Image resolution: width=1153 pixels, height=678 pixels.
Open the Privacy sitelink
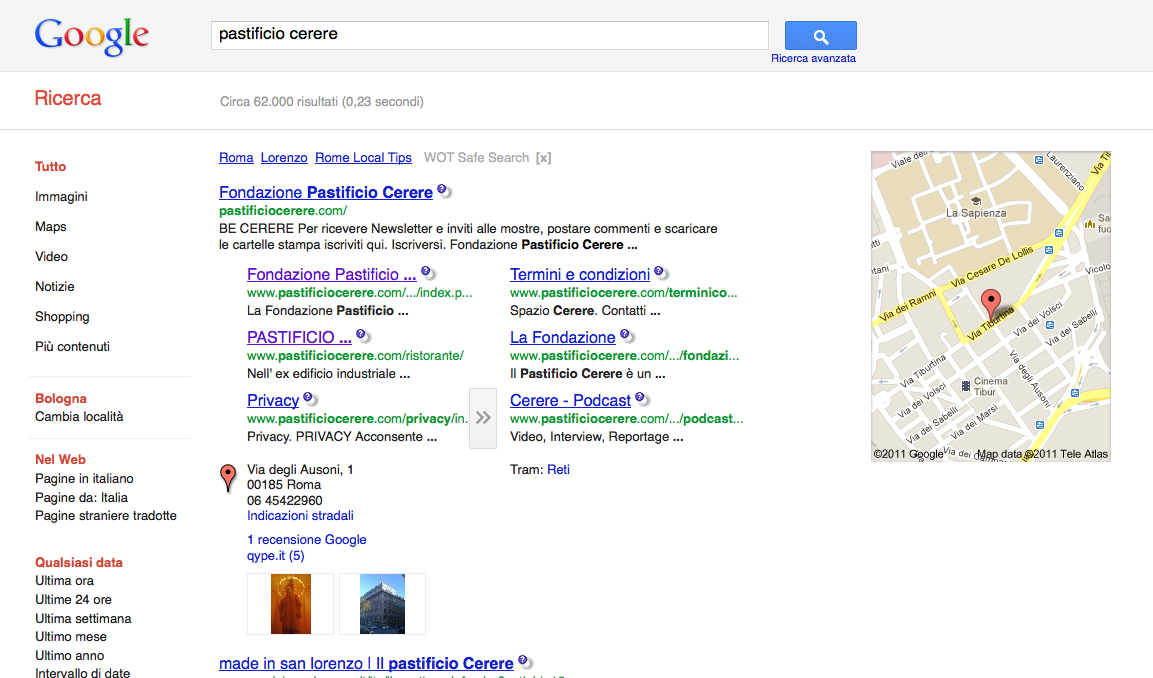tap(273, 401)
